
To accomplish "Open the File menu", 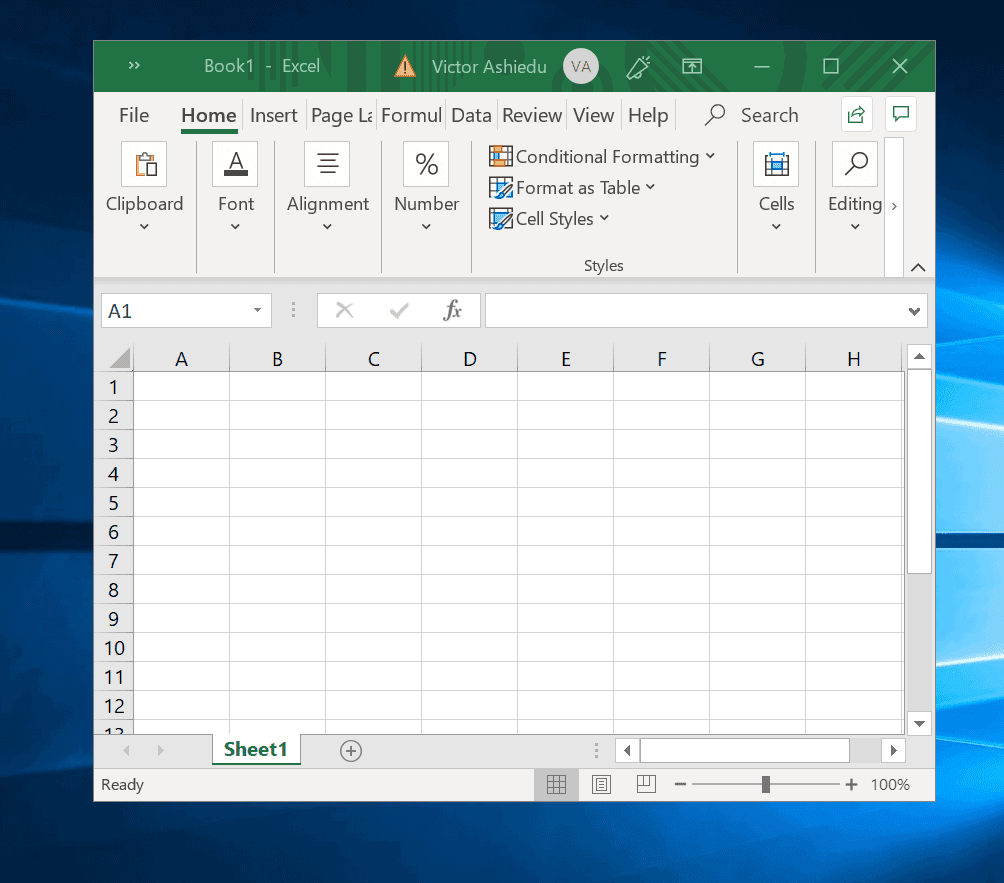I will click(133, 115).
